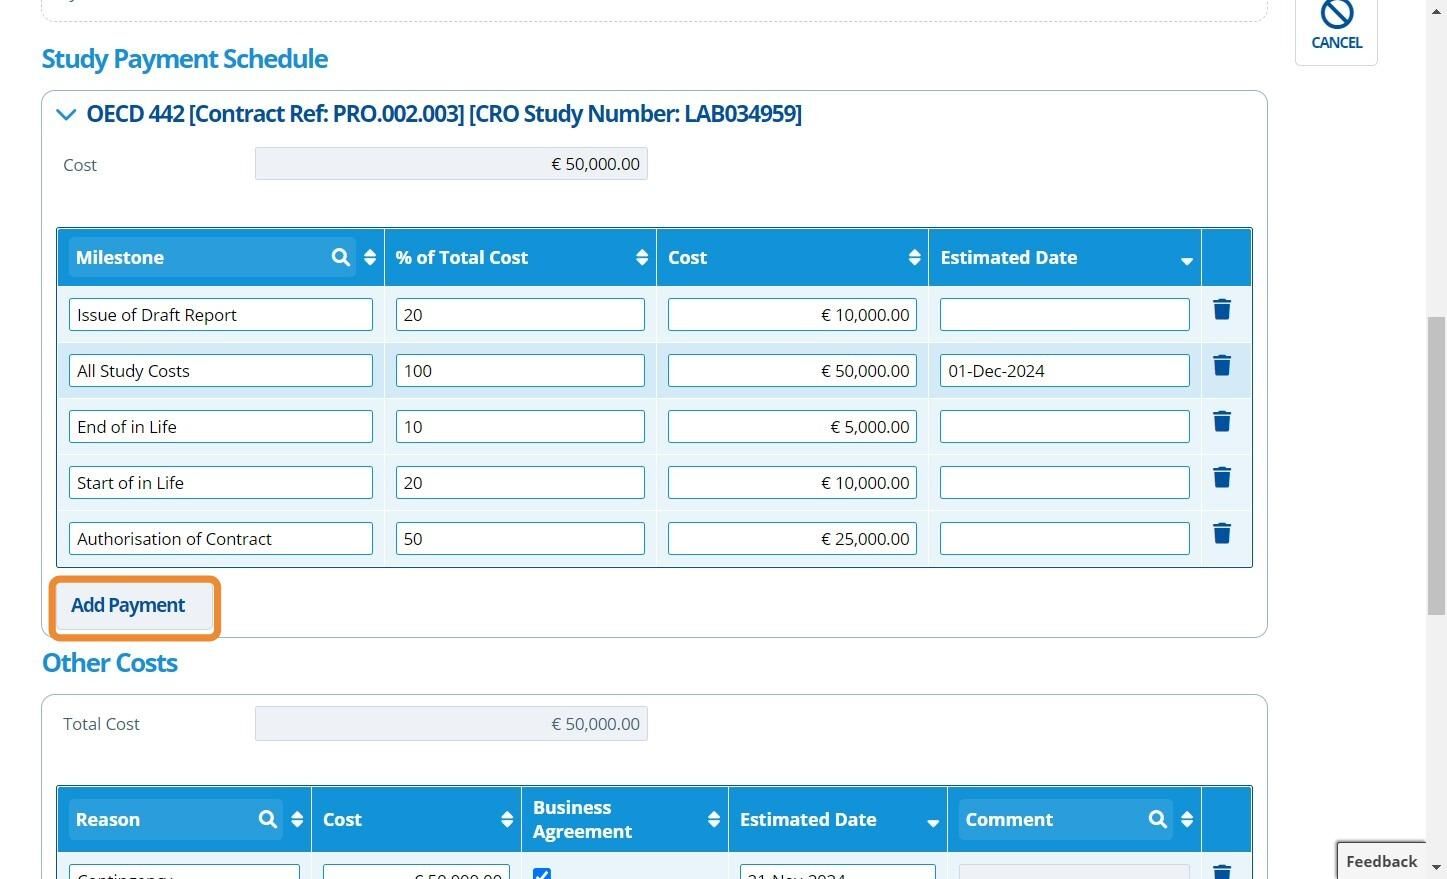This screenshot has width=1447, height=879.
Task: Open the Feedback tab
Action: [1381, 861]
